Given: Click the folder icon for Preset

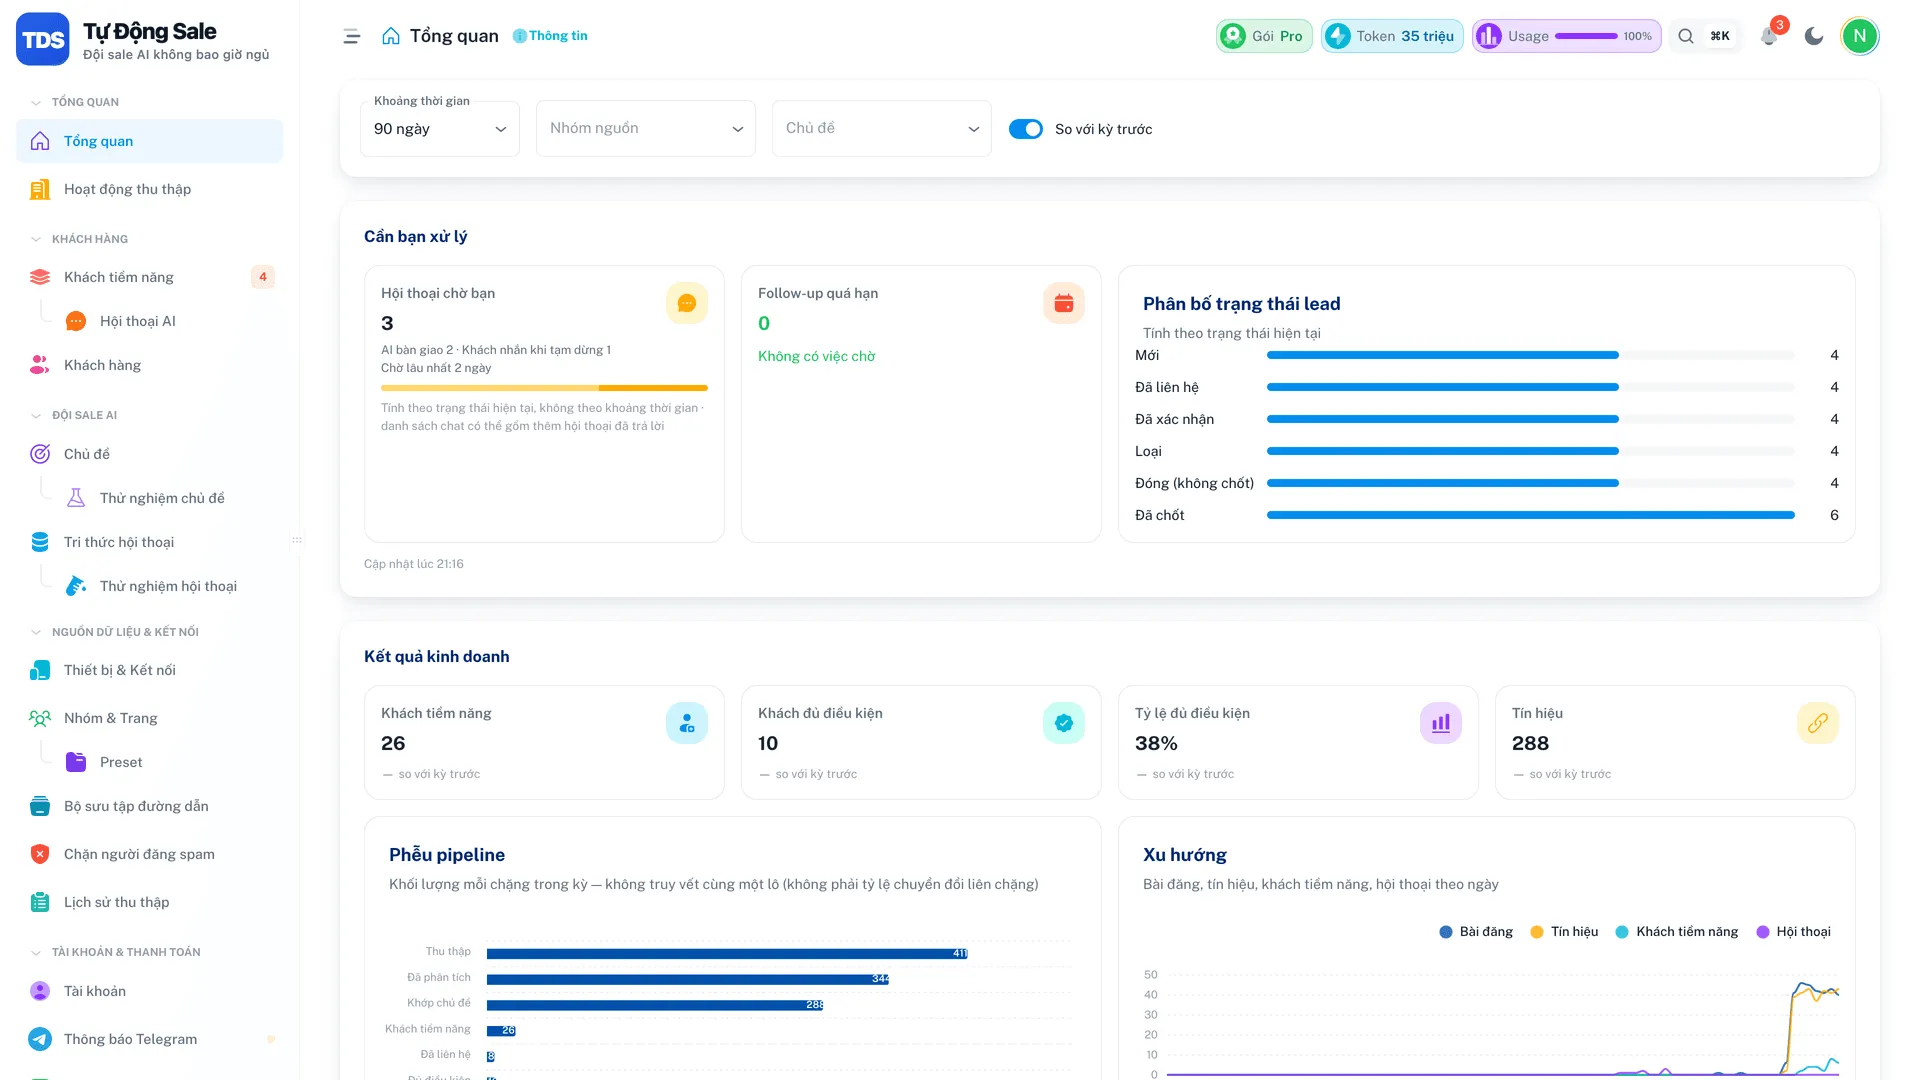Looking at the screenshot, I should 76,762.
